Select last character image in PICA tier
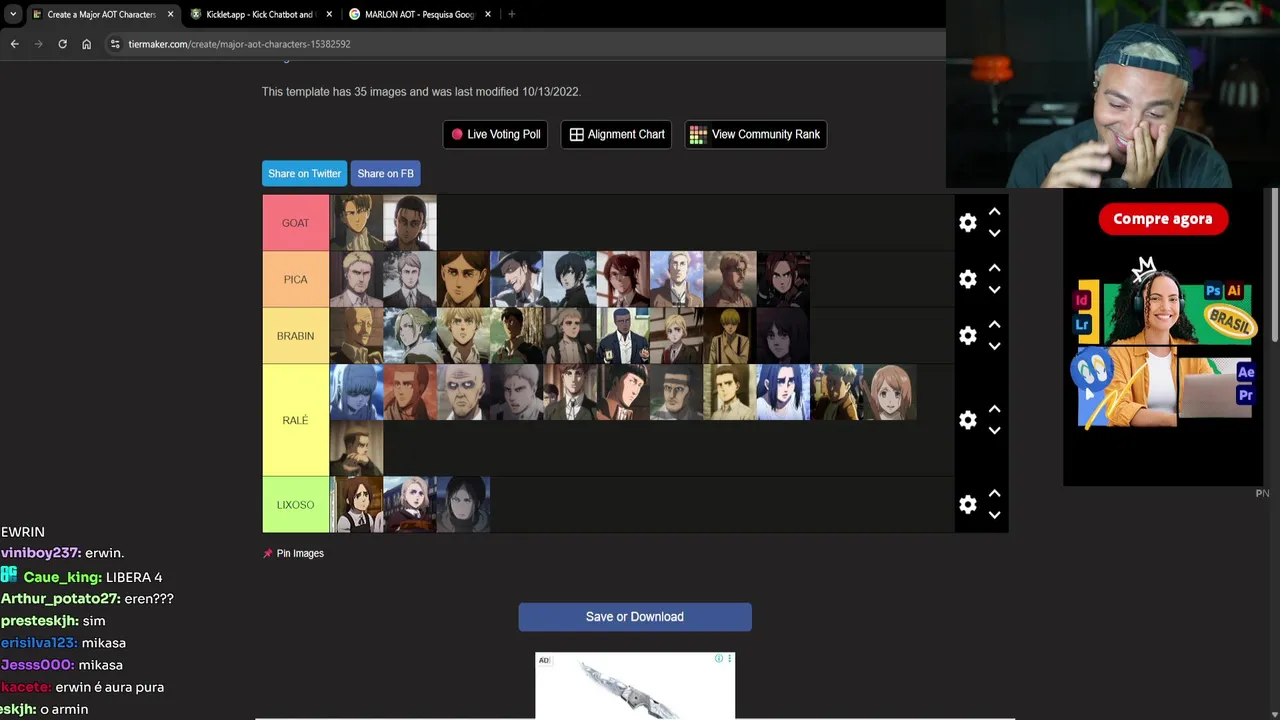Screen dimensions: 1280x720 click(x=783, y=279)
